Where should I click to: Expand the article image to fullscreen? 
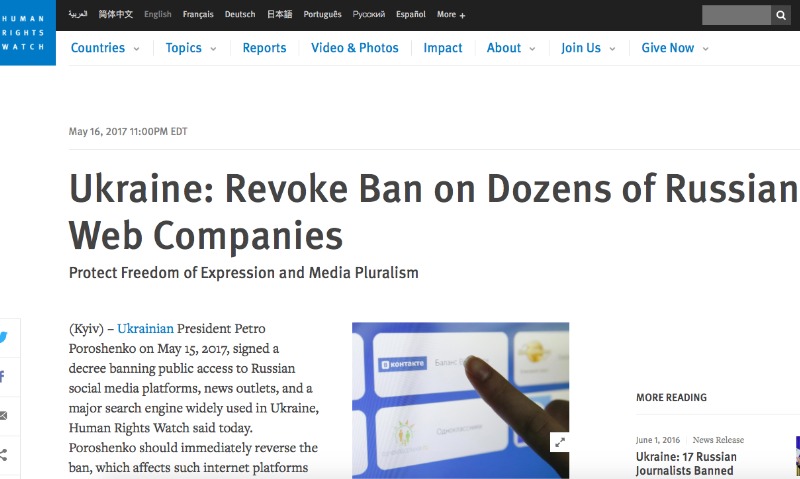tap(559, 442)
